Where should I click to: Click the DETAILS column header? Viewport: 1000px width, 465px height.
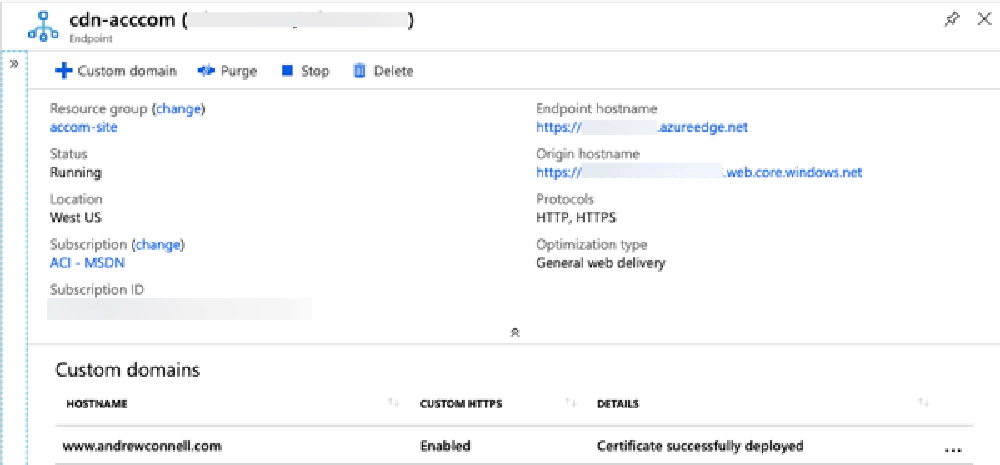[618, 404]
